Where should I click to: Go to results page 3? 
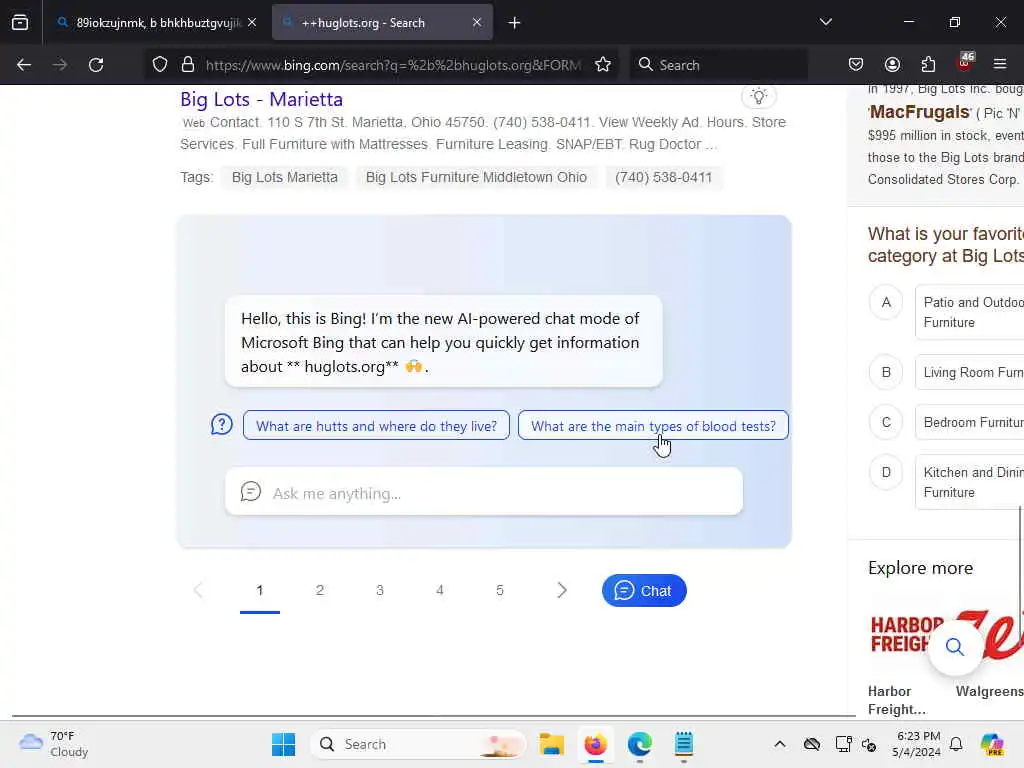[379, 590]
